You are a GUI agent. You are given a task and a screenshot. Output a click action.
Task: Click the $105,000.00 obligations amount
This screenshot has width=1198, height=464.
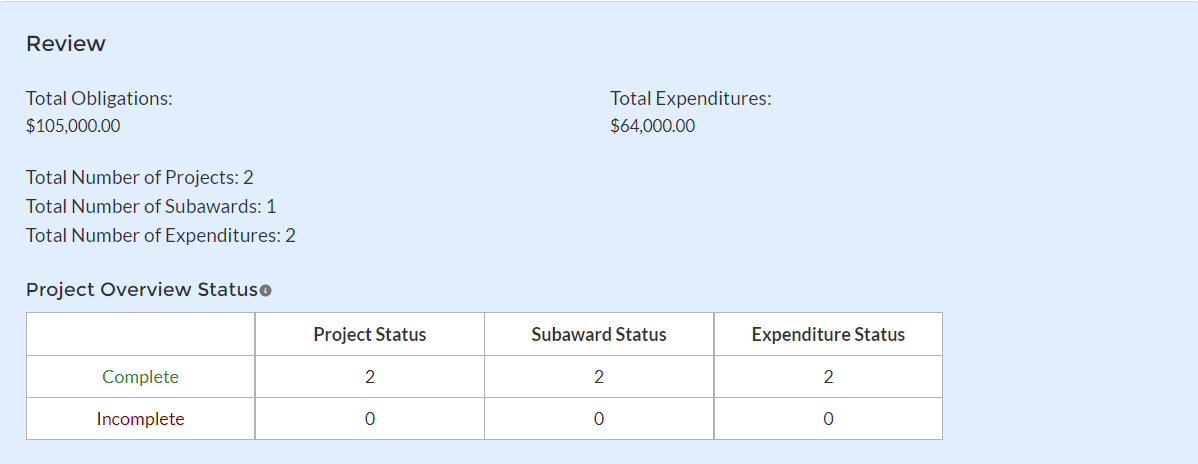point(73,126)
